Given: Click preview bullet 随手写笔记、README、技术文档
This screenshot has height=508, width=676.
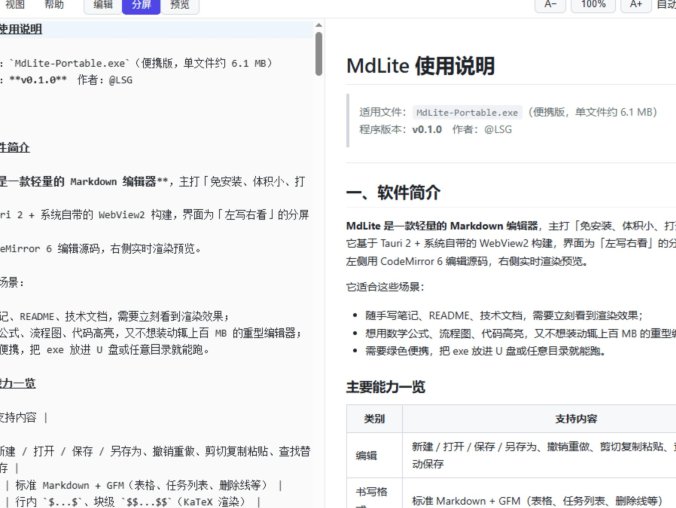Looking at the screenshot, I should pos(504,316).
